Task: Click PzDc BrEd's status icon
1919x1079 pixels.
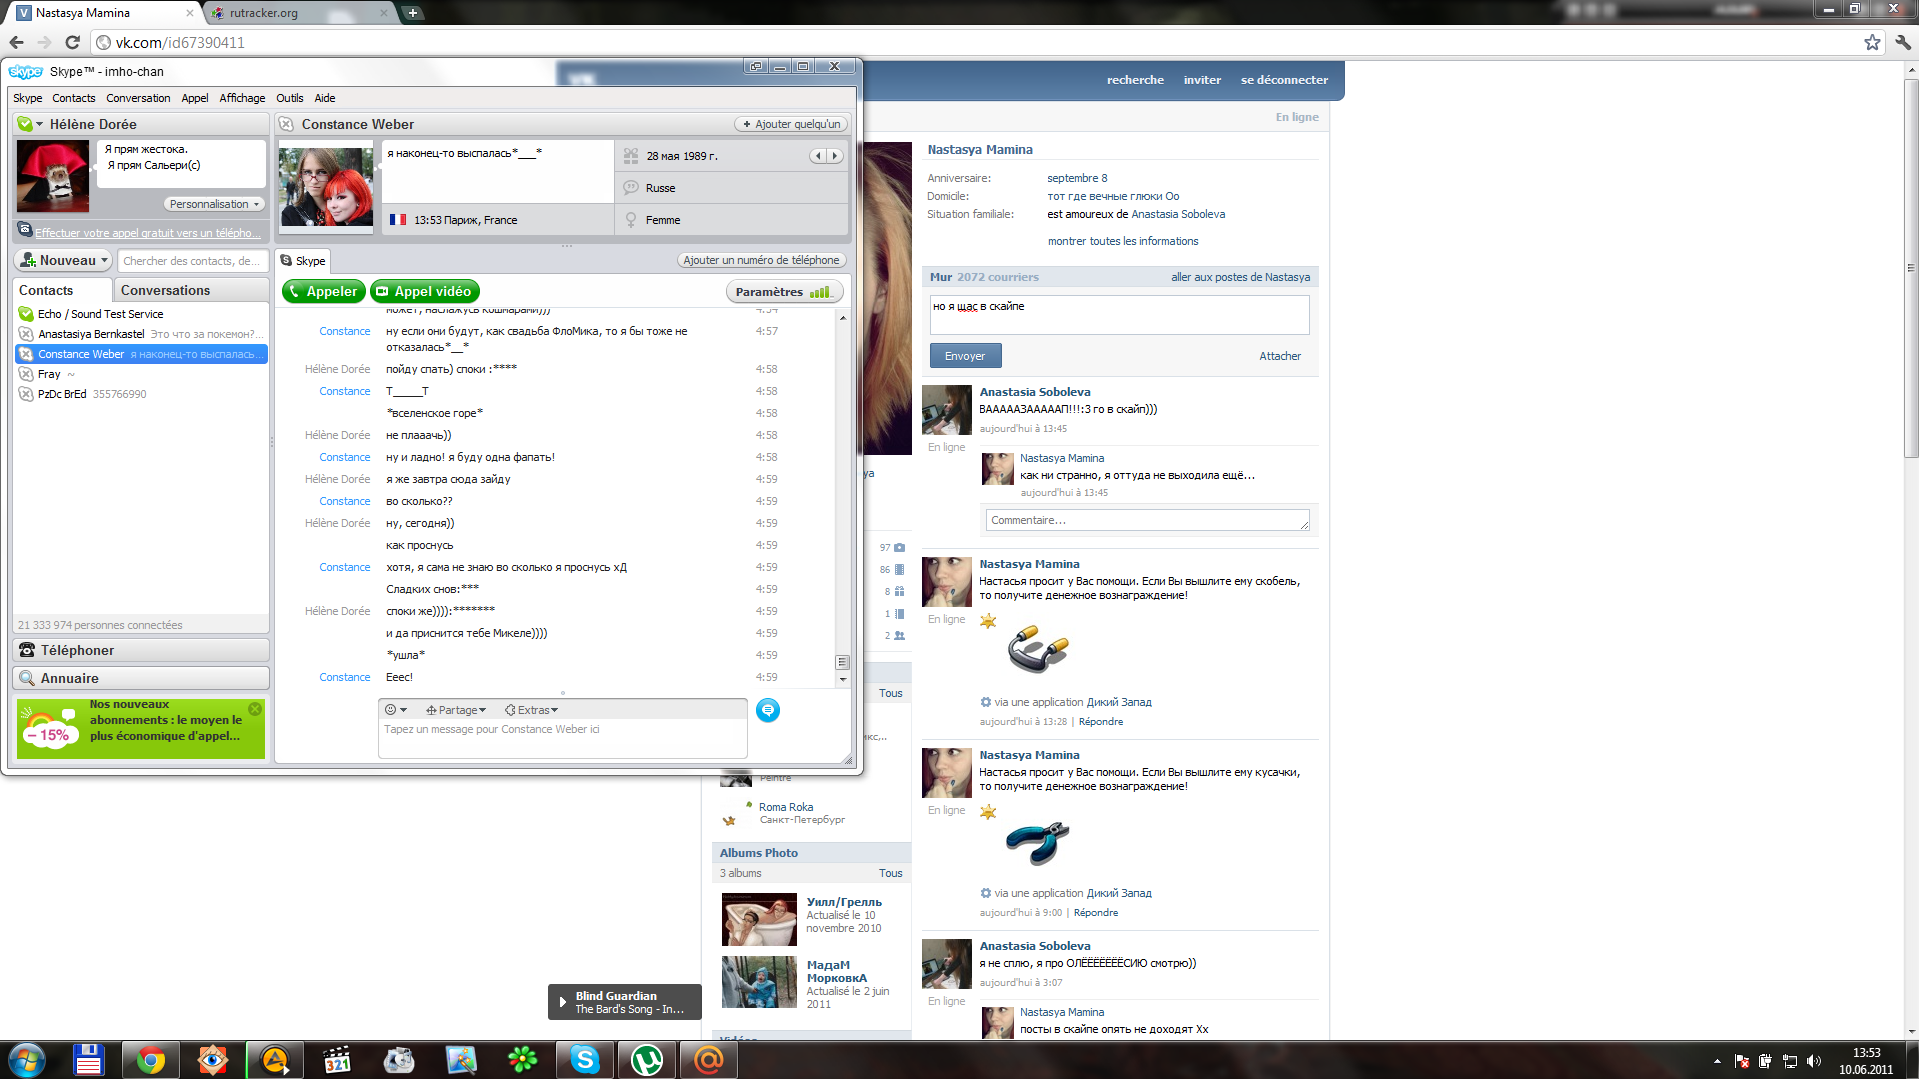Action: coord(26,394)
